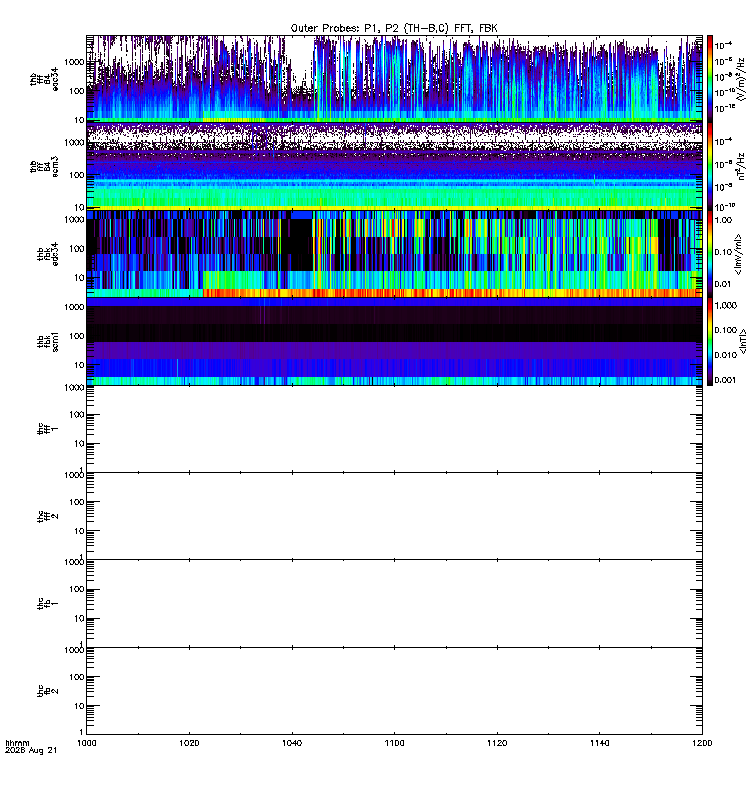Click the empty thc fb 2 panel
This screenshot has width=750, height=800.
[394, 691]
